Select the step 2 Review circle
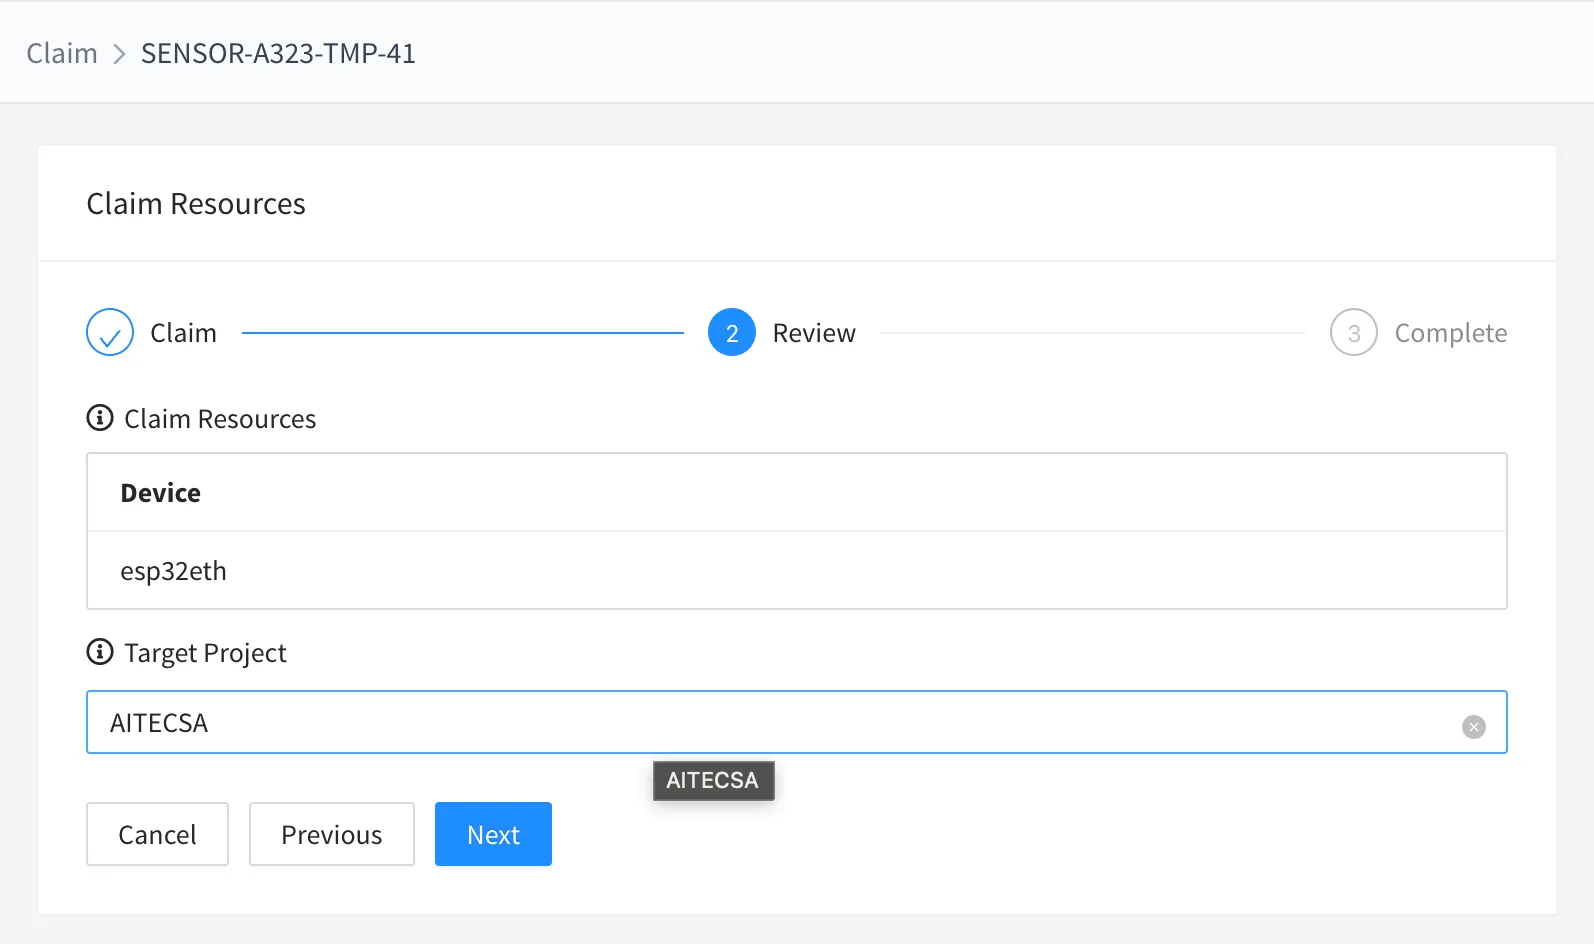 [732, 333]
